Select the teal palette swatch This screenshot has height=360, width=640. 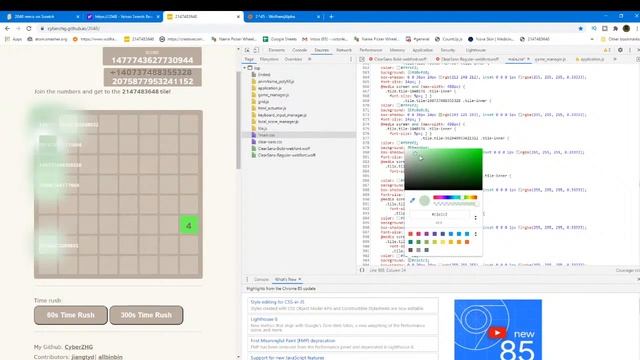click(410, 242)
